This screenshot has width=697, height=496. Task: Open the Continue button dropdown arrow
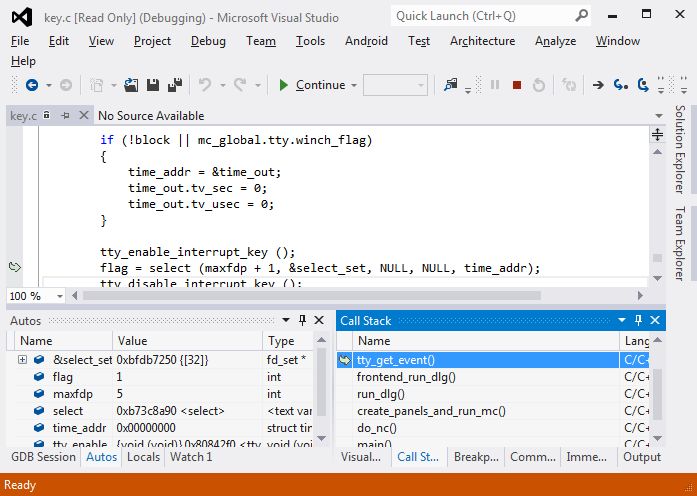click(x=354, y=85)
